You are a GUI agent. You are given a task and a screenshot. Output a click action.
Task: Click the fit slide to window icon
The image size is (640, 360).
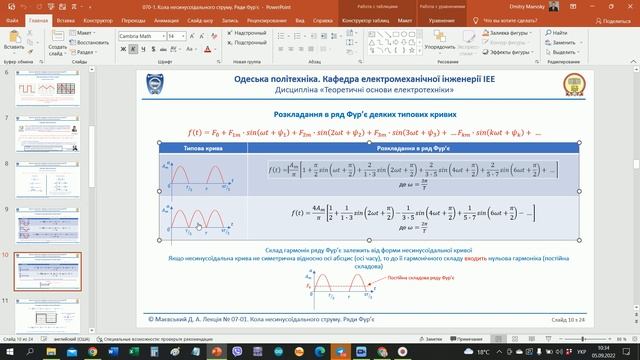click(634, 339)
